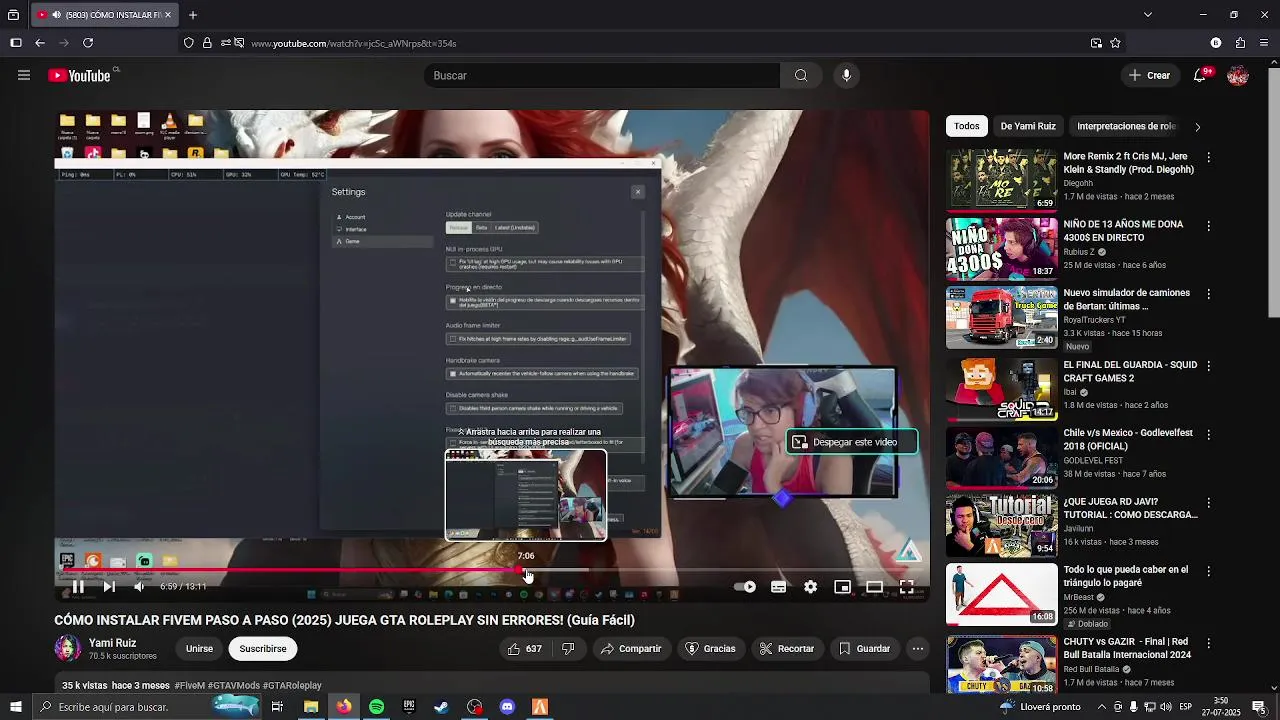Click the #FiveM hashtag link
Screen dimensions: 1280x720
[189, 686]
